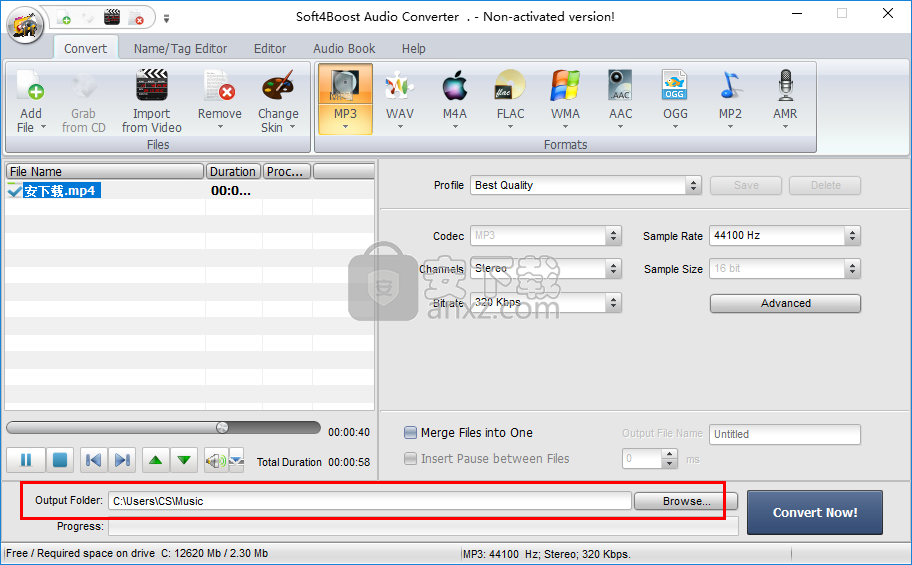Click the volume speaker icon

(x=215, y=461)
